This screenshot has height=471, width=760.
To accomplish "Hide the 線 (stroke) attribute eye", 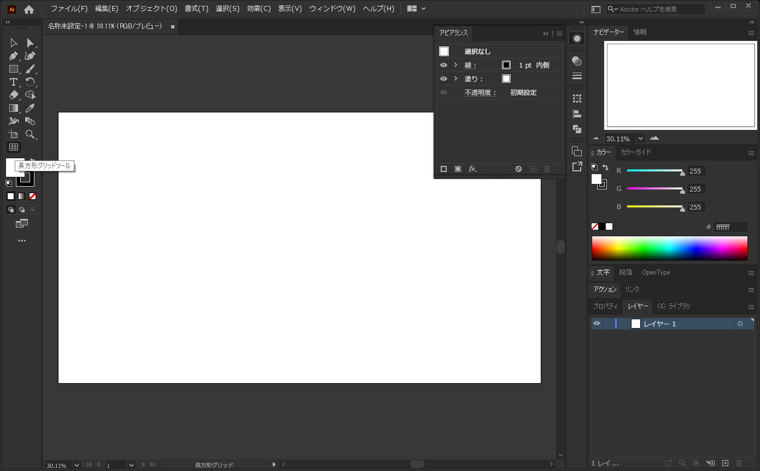I will coord(444,65).
